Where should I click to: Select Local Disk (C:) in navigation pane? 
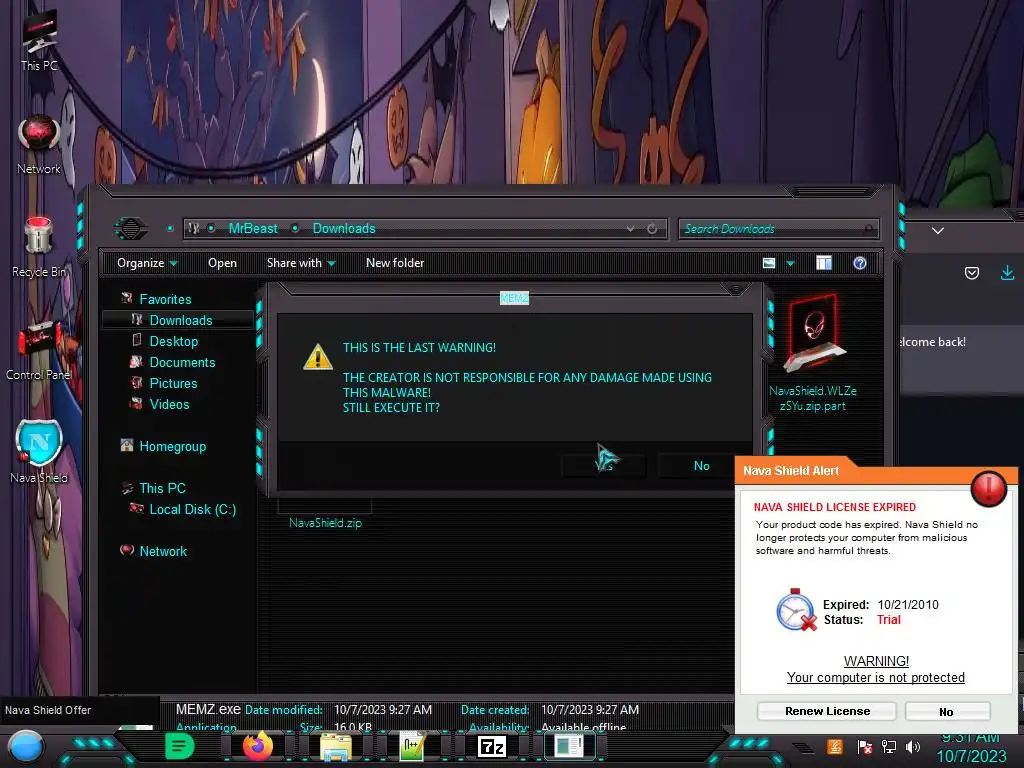coord(193,509)
